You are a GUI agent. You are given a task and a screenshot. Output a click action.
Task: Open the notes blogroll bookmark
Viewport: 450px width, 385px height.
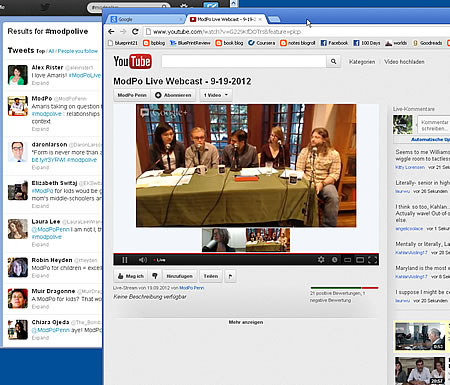298,43
